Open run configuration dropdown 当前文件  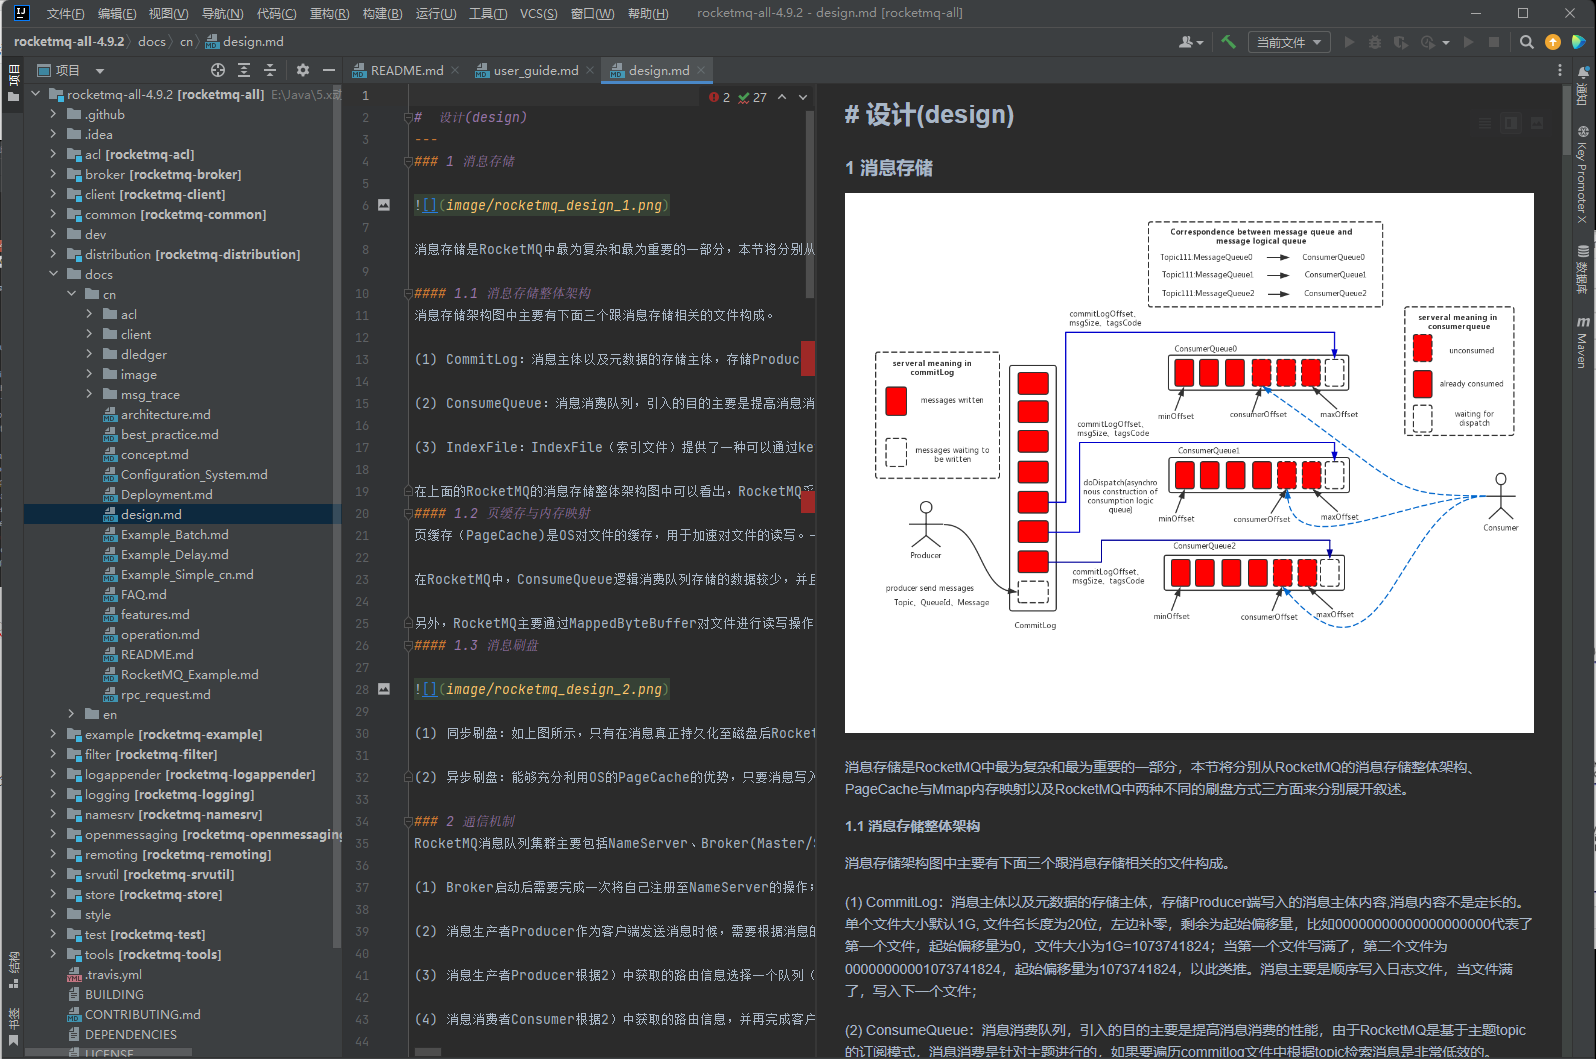(x=1288, y=42)
